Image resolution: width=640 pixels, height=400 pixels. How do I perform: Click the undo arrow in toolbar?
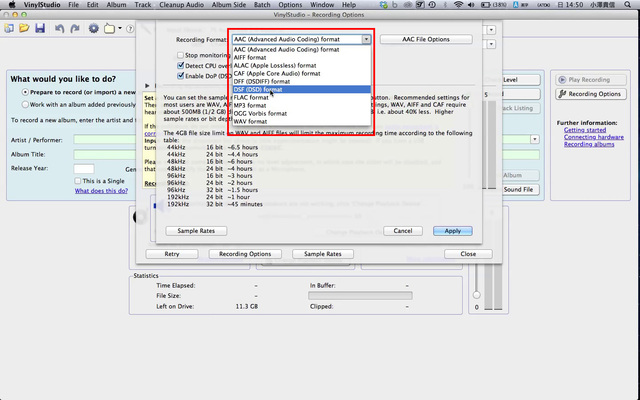(x=57, y=27)
